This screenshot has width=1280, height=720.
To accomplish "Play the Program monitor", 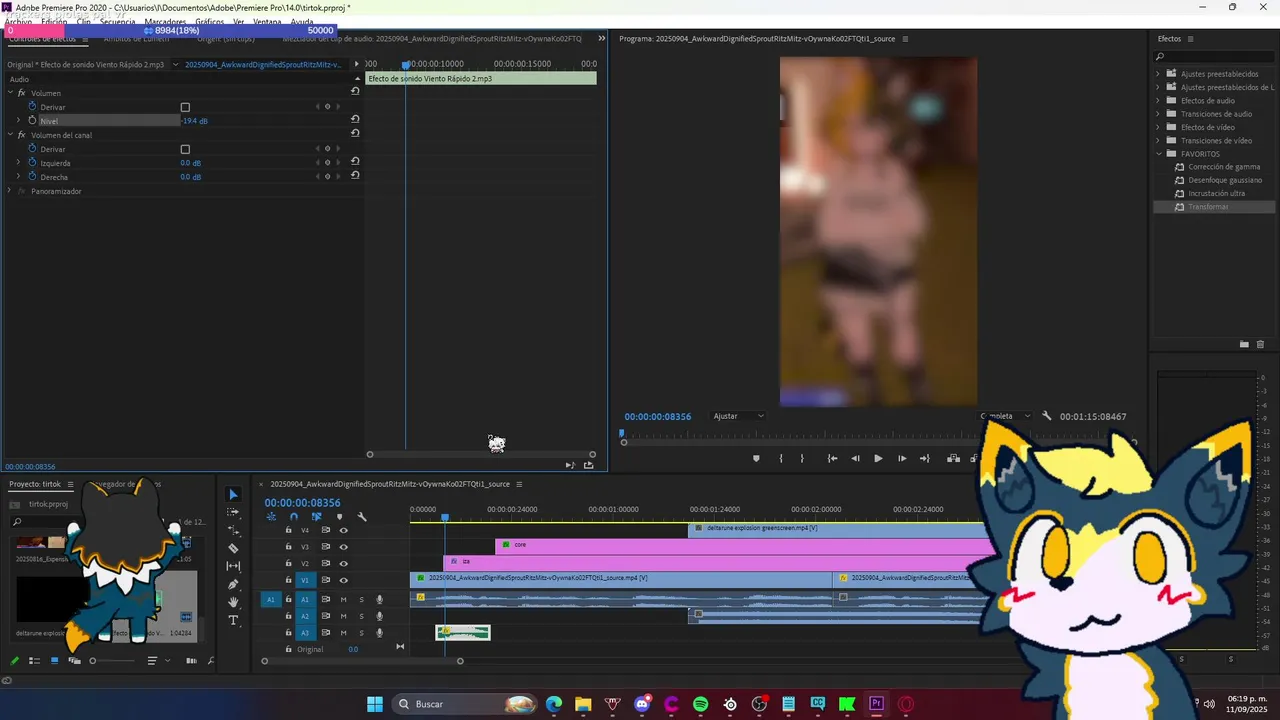I will tap(878, 458).
